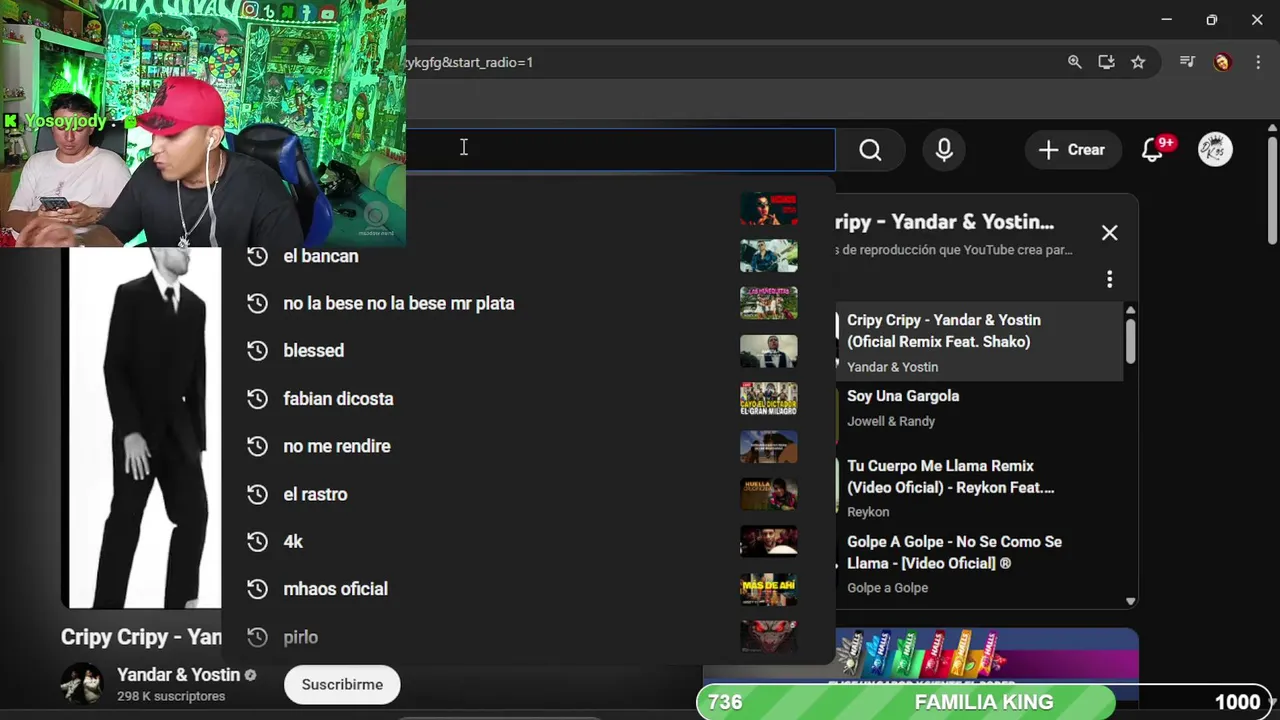Click the thumbnail beside pirlo suggestion
Image resolution: width=1280 pixels, height=720 pixels.
(x=769, y=637)
